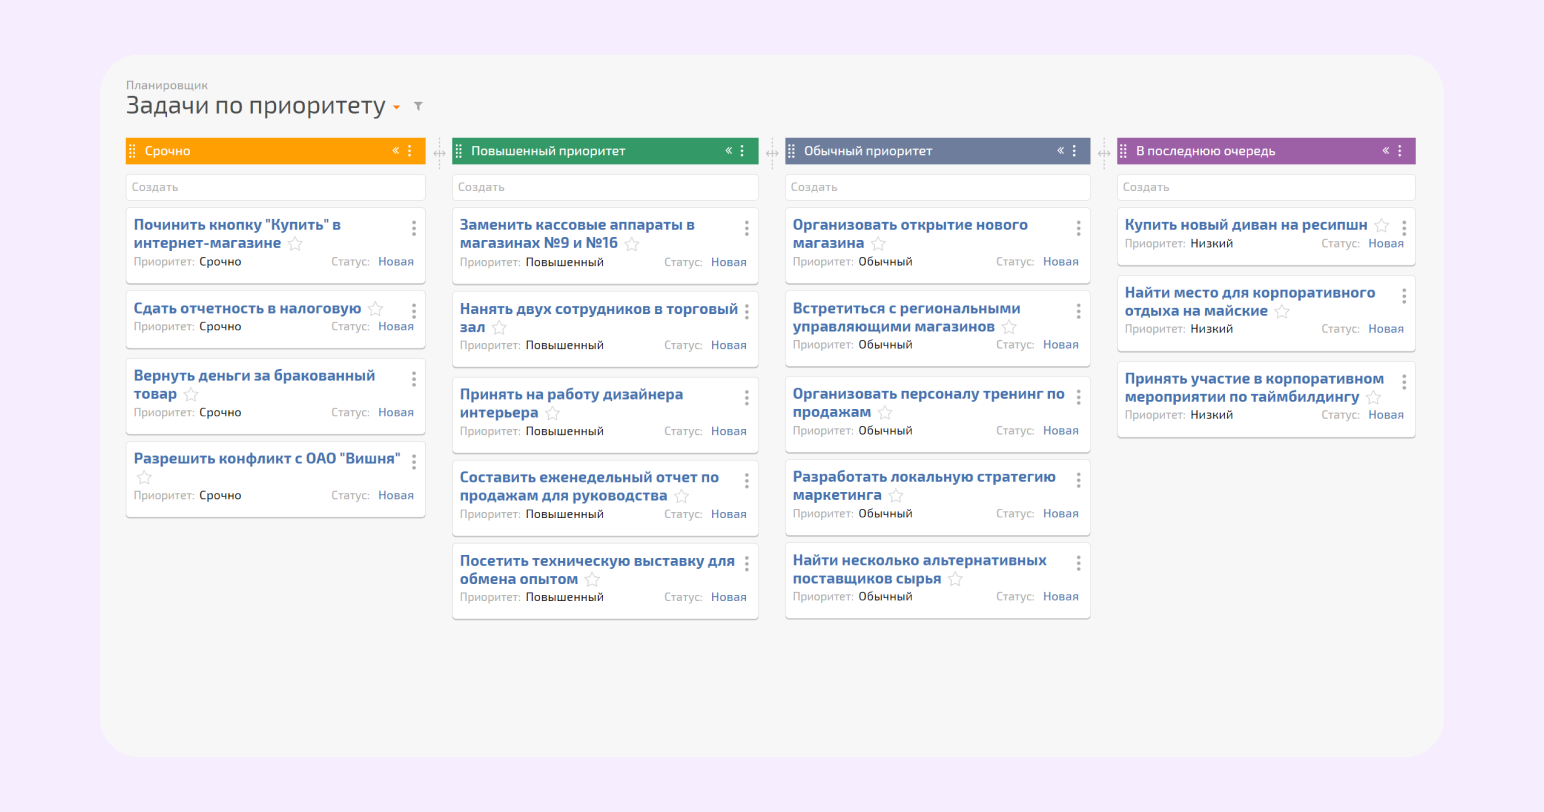Collapse the 'Повышенный приоритет' column
Screen dimensions: 1544x812
(729, 151)
